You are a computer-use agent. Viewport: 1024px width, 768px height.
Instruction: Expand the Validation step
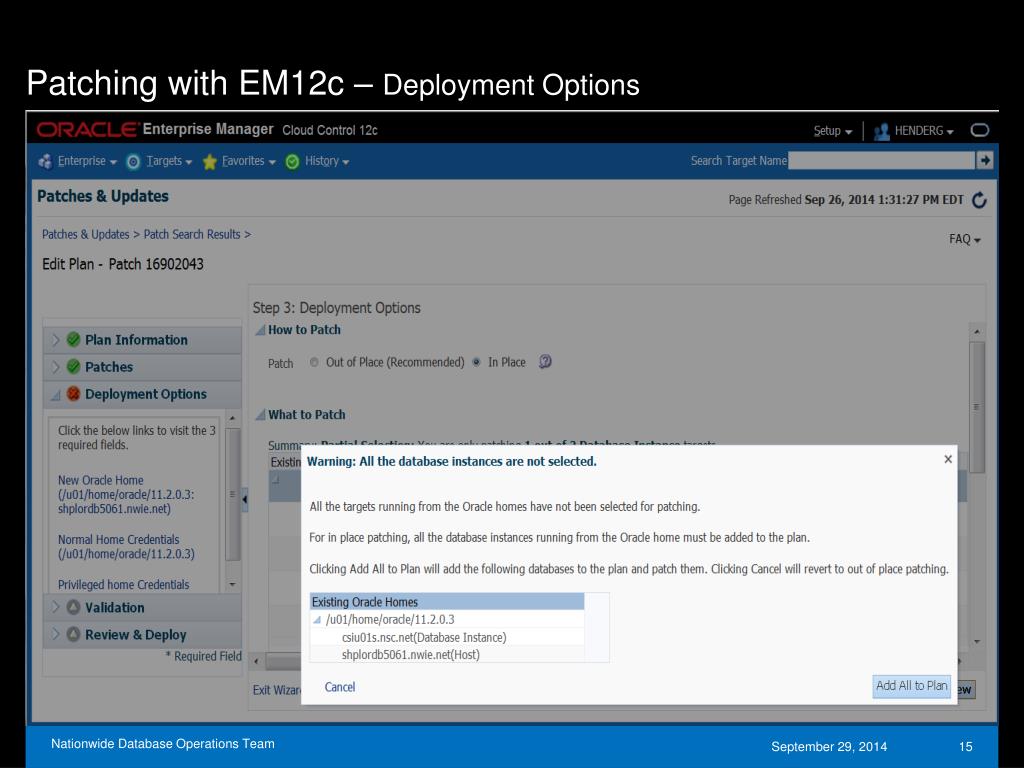[56, 607]
